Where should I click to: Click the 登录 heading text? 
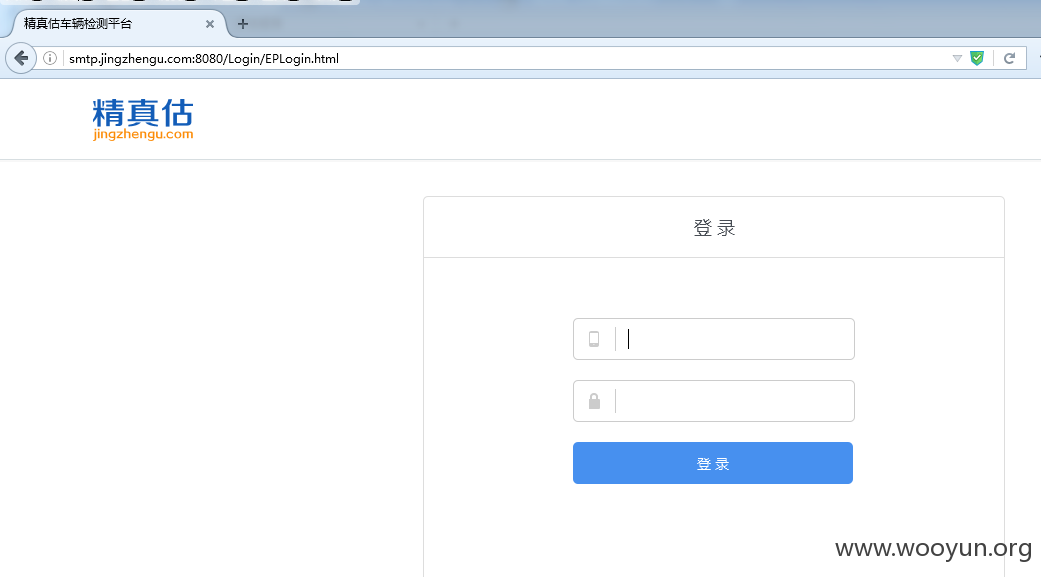click(x=714, y=228)
